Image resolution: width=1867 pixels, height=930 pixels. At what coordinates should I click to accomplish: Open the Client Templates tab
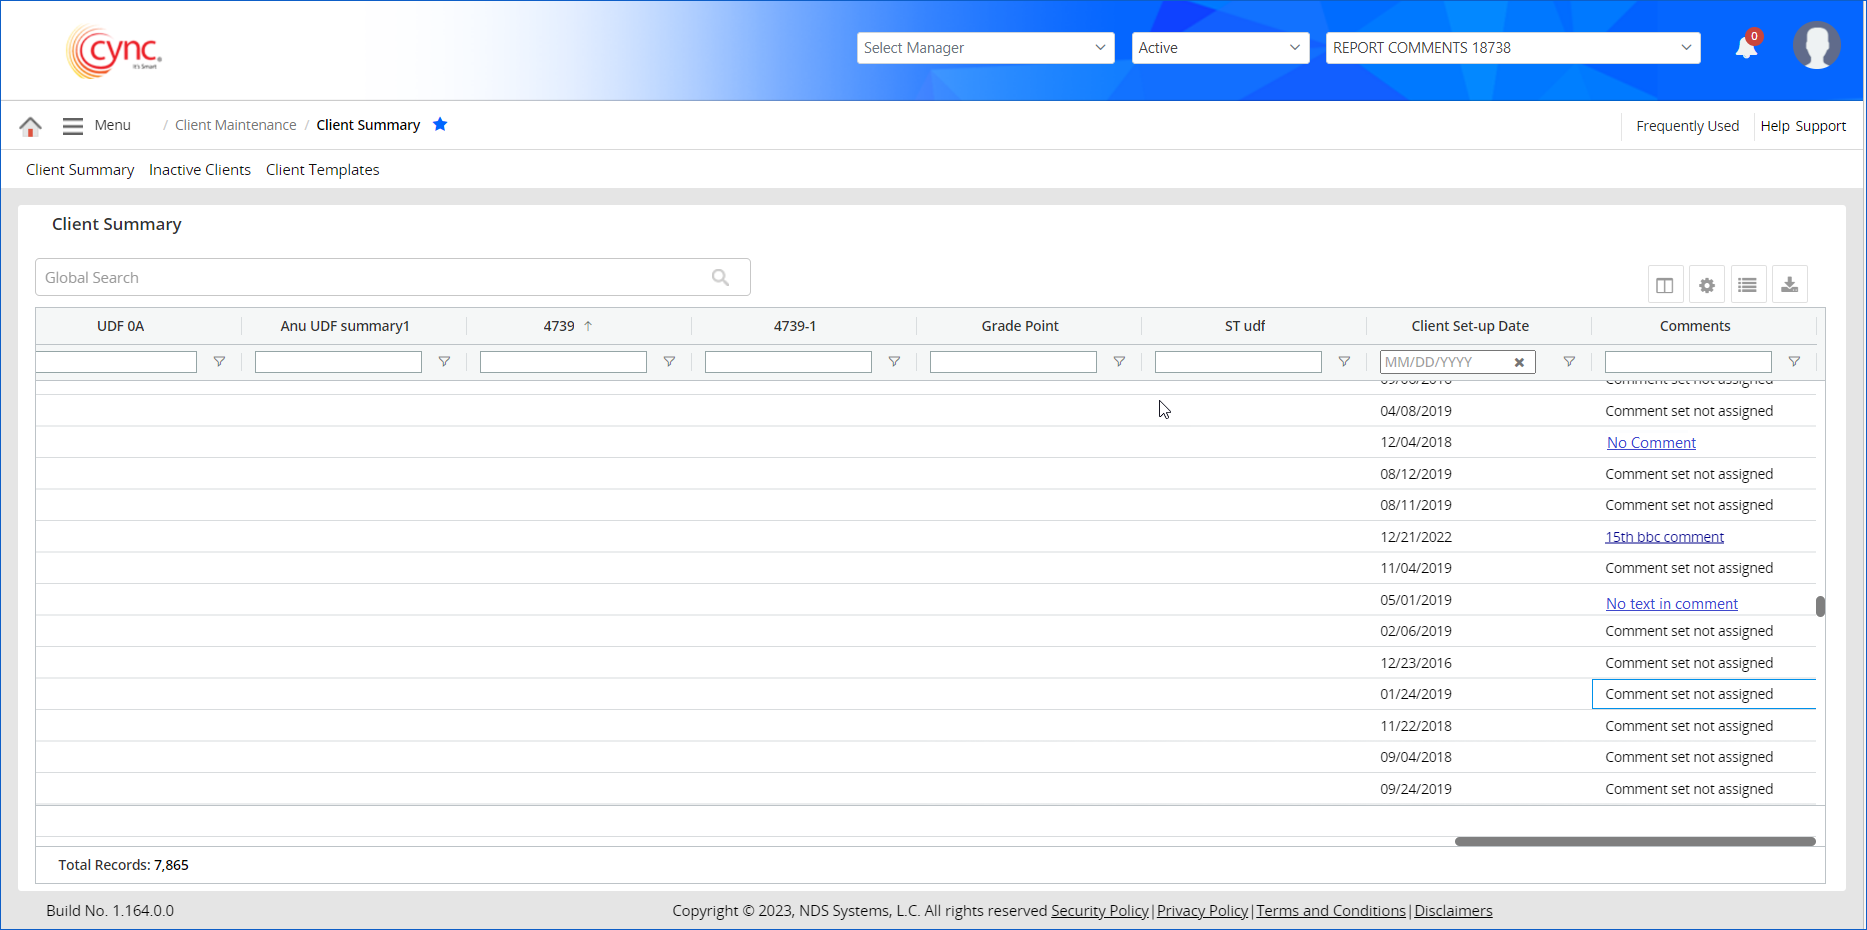(x=322, y=170)
